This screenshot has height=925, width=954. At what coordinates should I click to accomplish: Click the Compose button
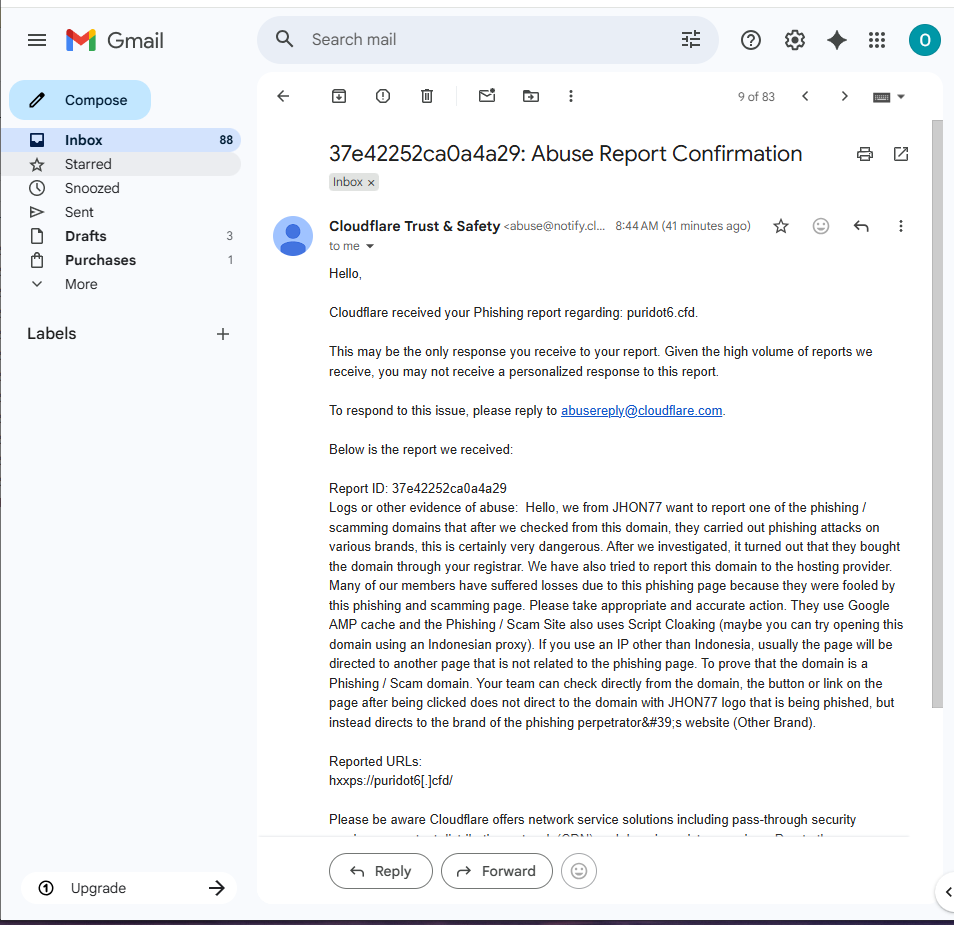tap(80, 100)
